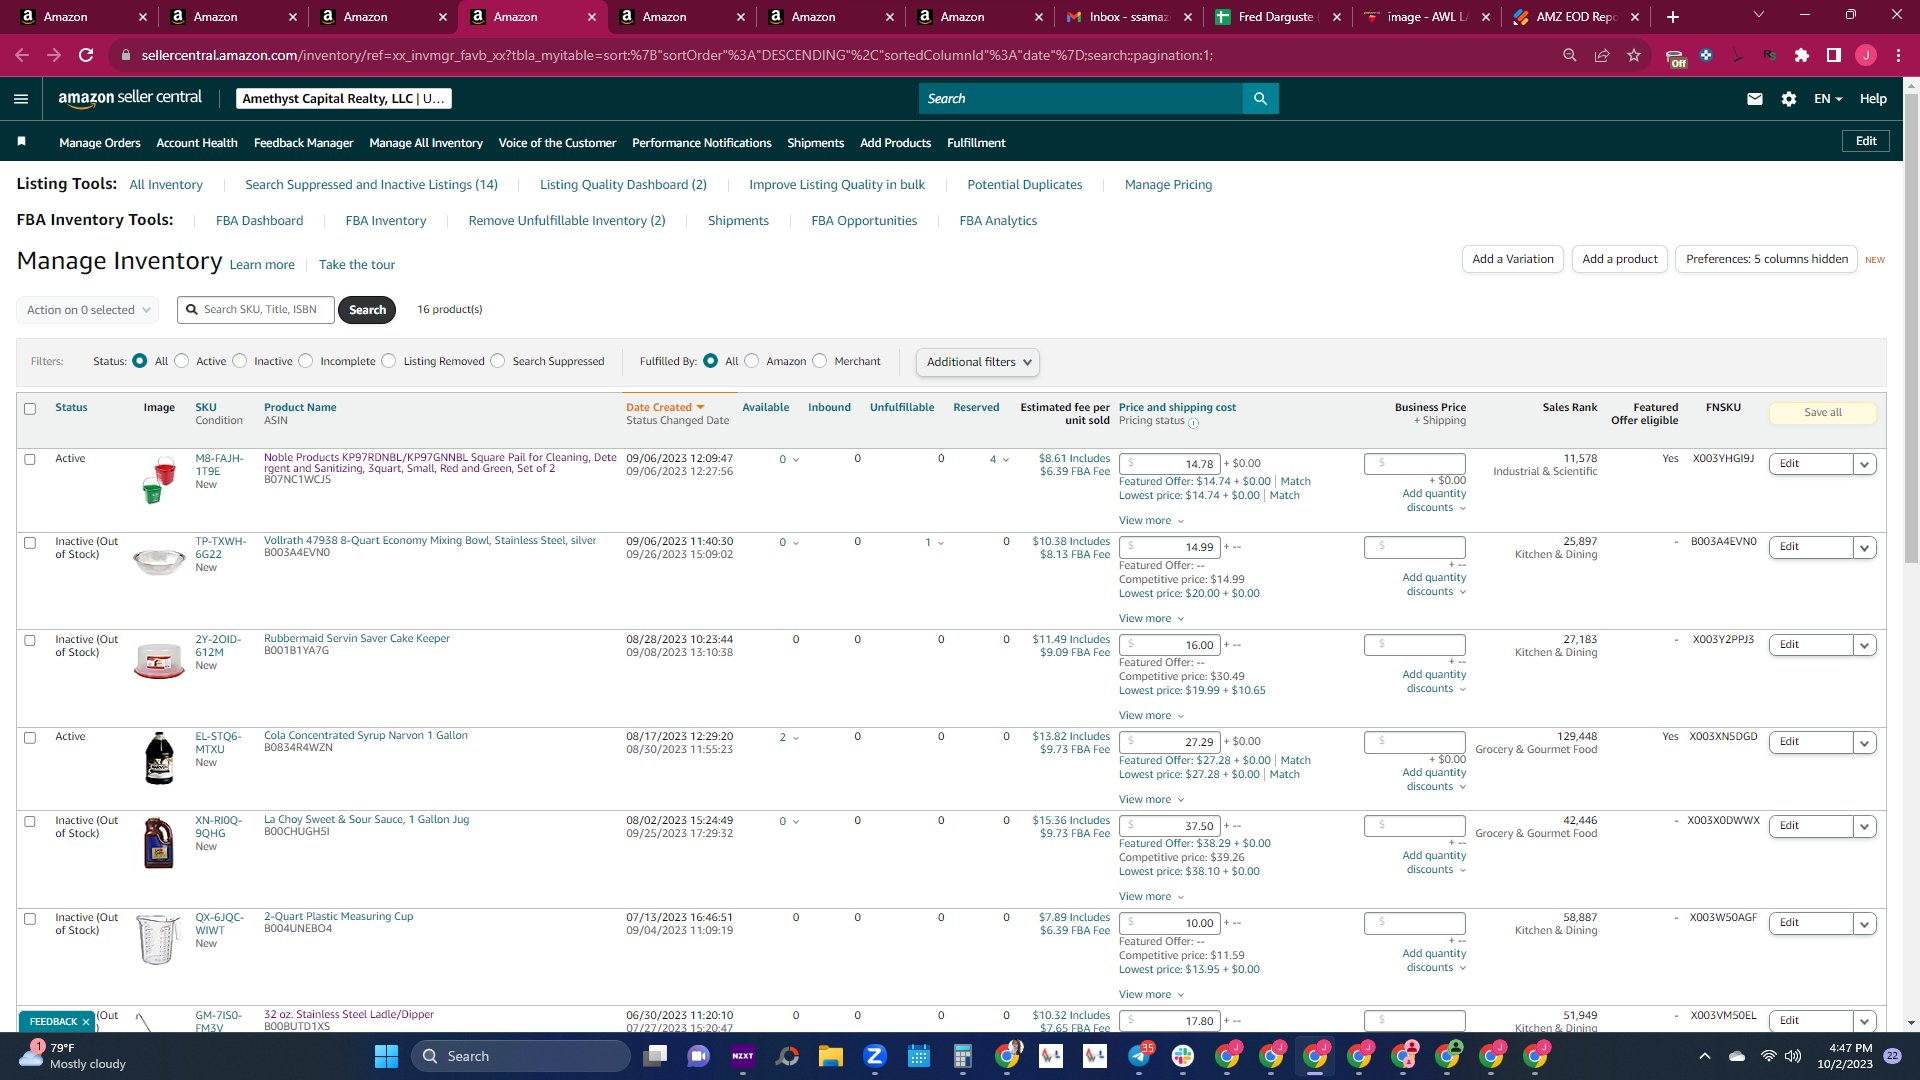Open the settings gear icon
Viewport: 1920px width, 1080px height.
(x=1789, y=99)
